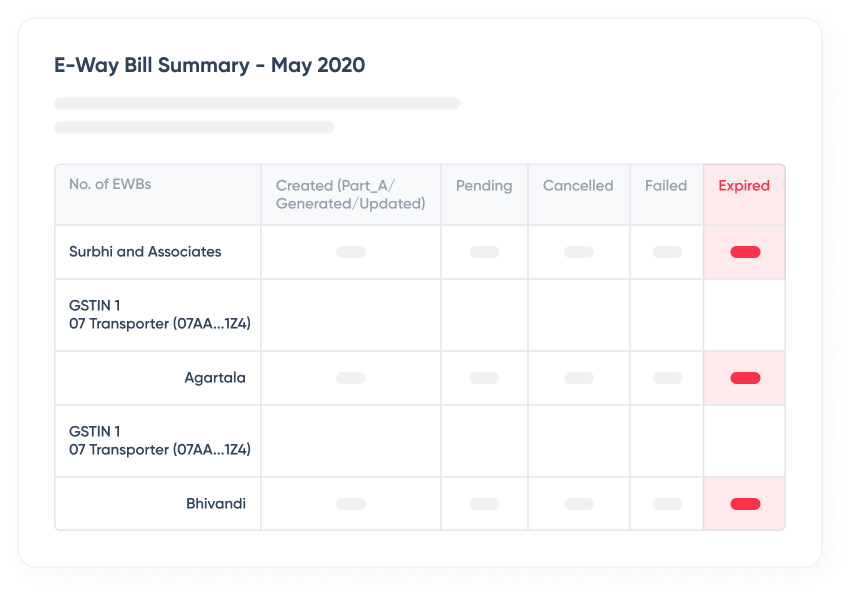The image size is (850, 596).
Task: Click the Pending value pill for Bhivandi
Action: coord(484,504)
